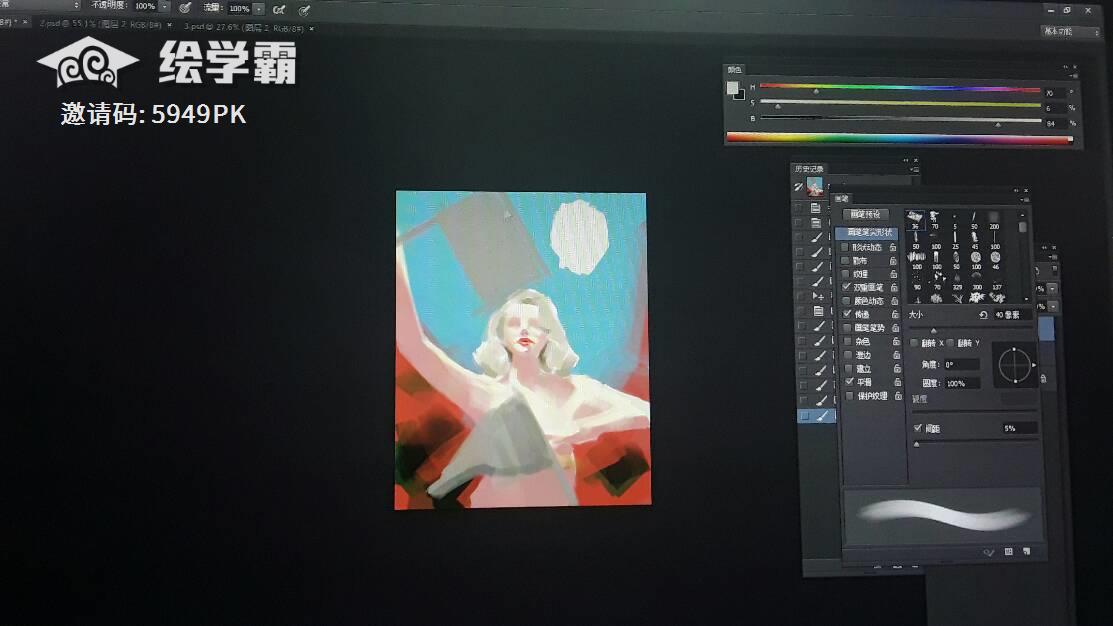The width and height of the screenshot is (1113, 626).
Task: Uncheck the 间距 spacing checkbox
Action: [918, 427]
